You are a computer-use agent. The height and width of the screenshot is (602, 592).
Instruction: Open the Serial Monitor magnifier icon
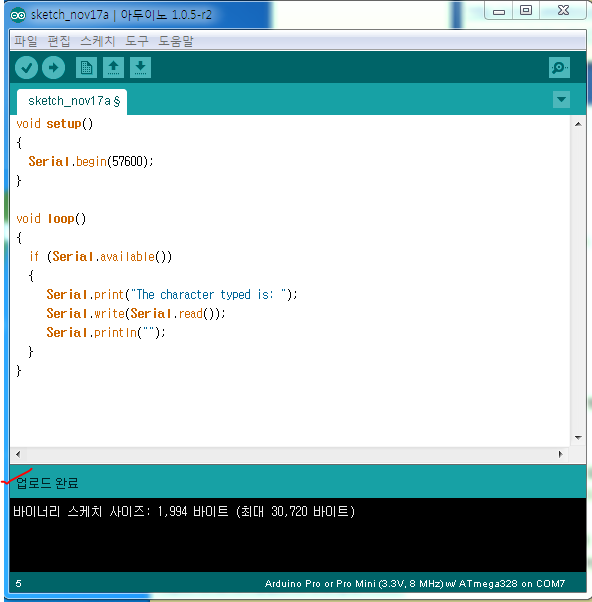pyautogui.click(x=559, y=68)
